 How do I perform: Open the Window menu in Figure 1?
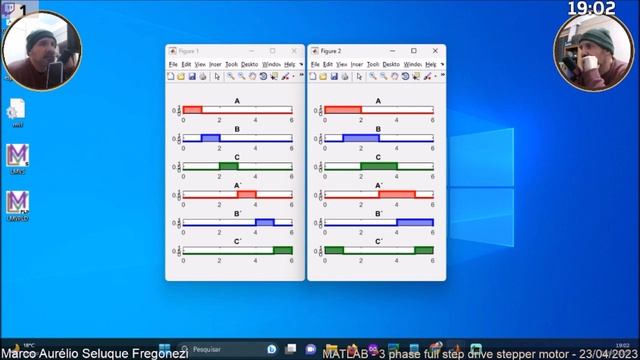pyautogui.click(x=271, y=64)
